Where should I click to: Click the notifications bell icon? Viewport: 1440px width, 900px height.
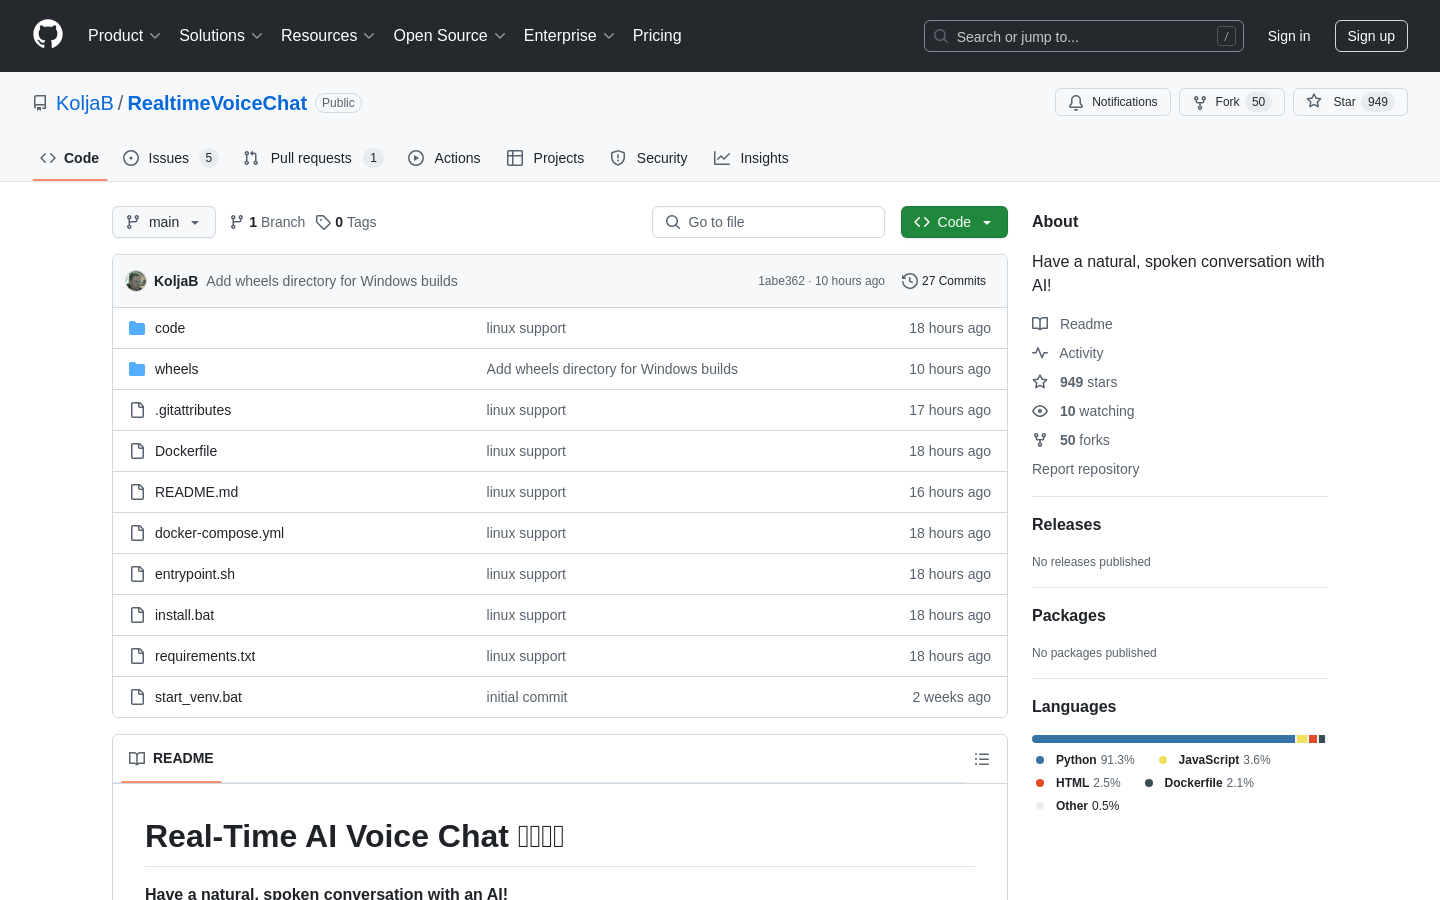coord(1076,102)
